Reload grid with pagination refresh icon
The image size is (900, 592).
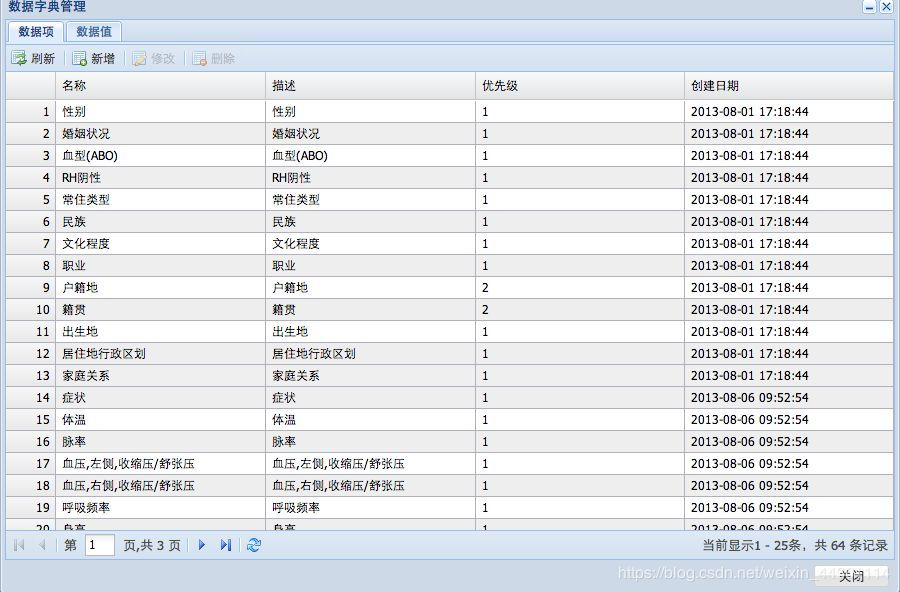(x=254, y=545)
